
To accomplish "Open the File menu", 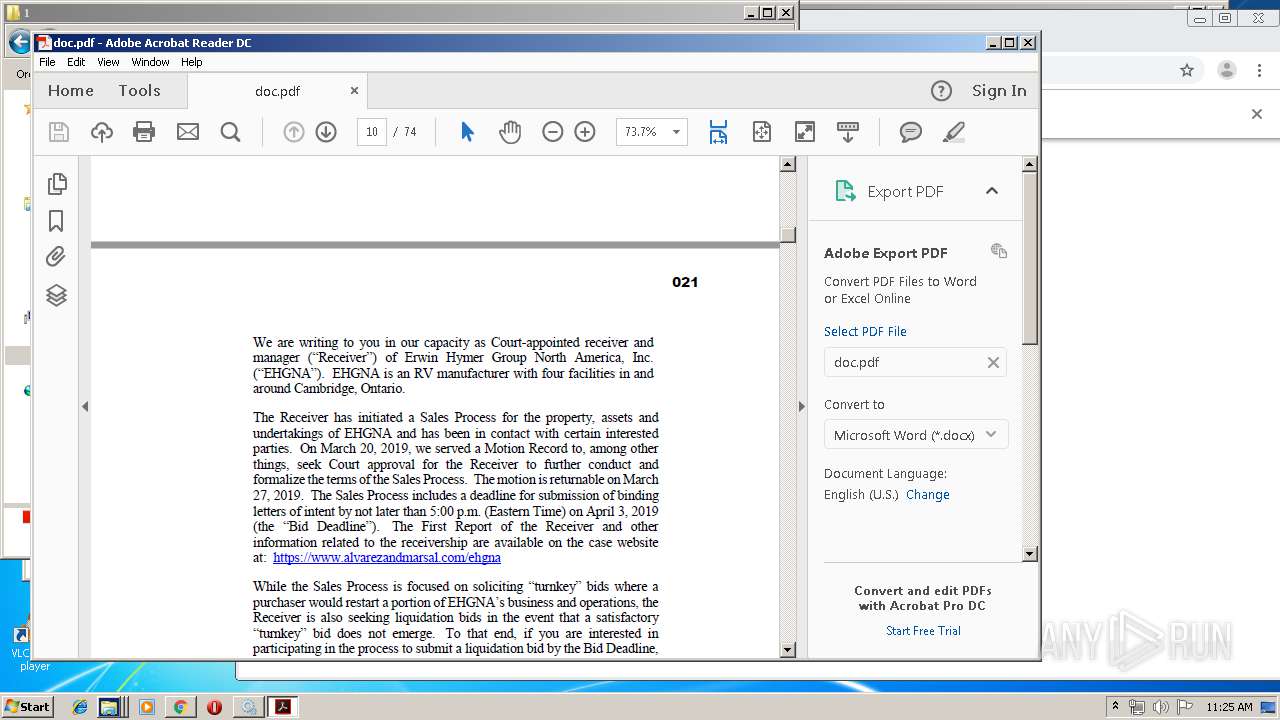I will [x=47, y=62].
